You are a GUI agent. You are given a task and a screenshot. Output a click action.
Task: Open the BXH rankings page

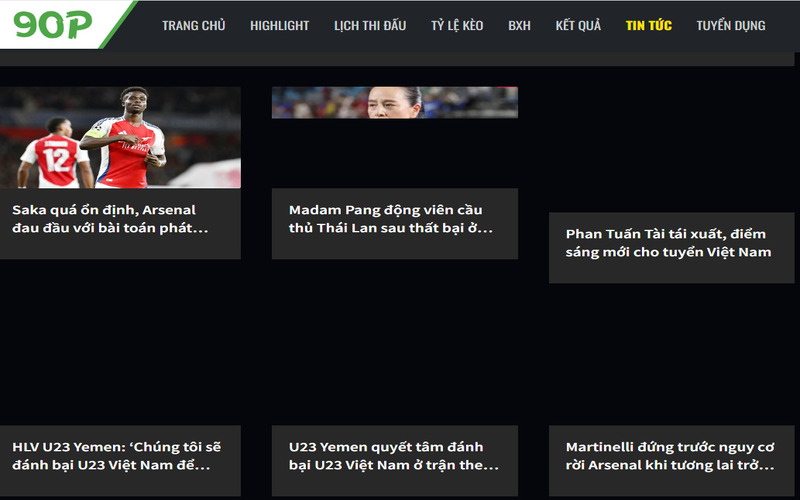(519, 26)
